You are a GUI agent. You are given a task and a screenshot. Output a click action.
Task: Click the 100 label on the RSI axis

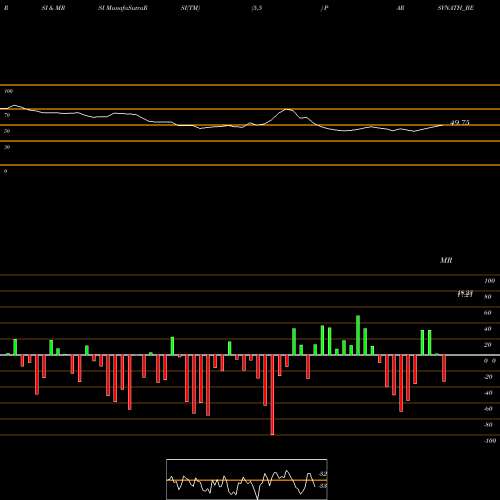click(x=8, y=91)
